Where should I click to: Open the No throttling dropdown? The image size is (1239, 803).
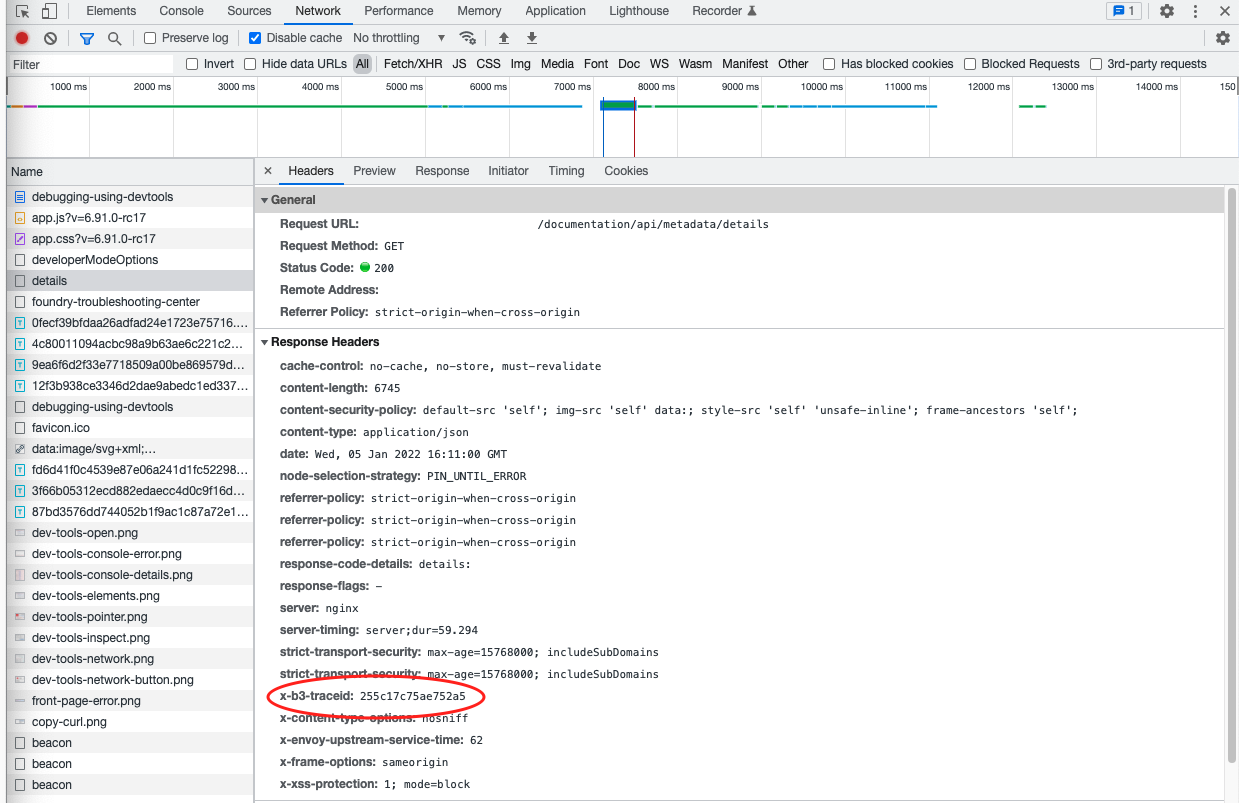[x=399, y=38]
